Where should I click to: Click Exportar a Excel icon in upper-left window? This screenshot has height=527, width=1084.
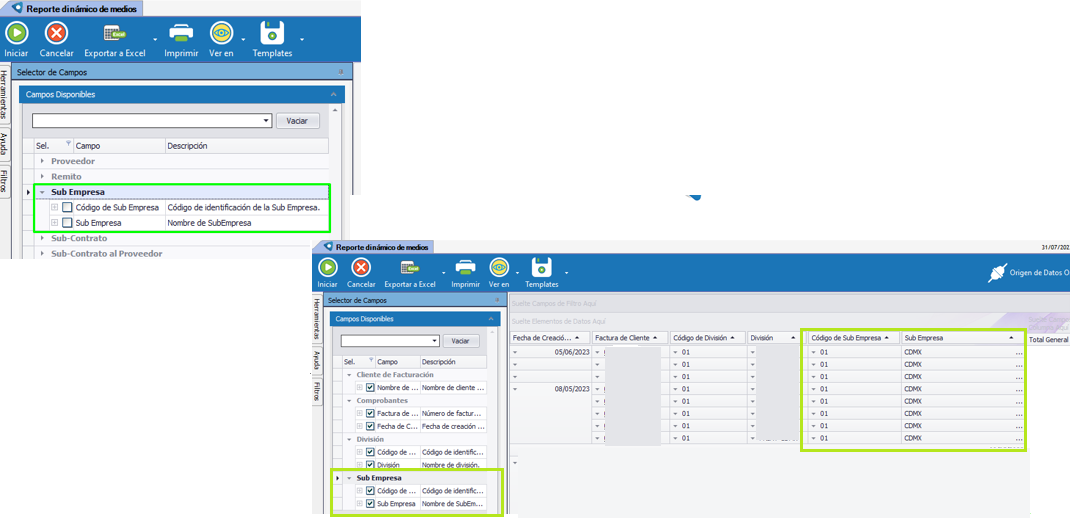click(x=114, y=33)
